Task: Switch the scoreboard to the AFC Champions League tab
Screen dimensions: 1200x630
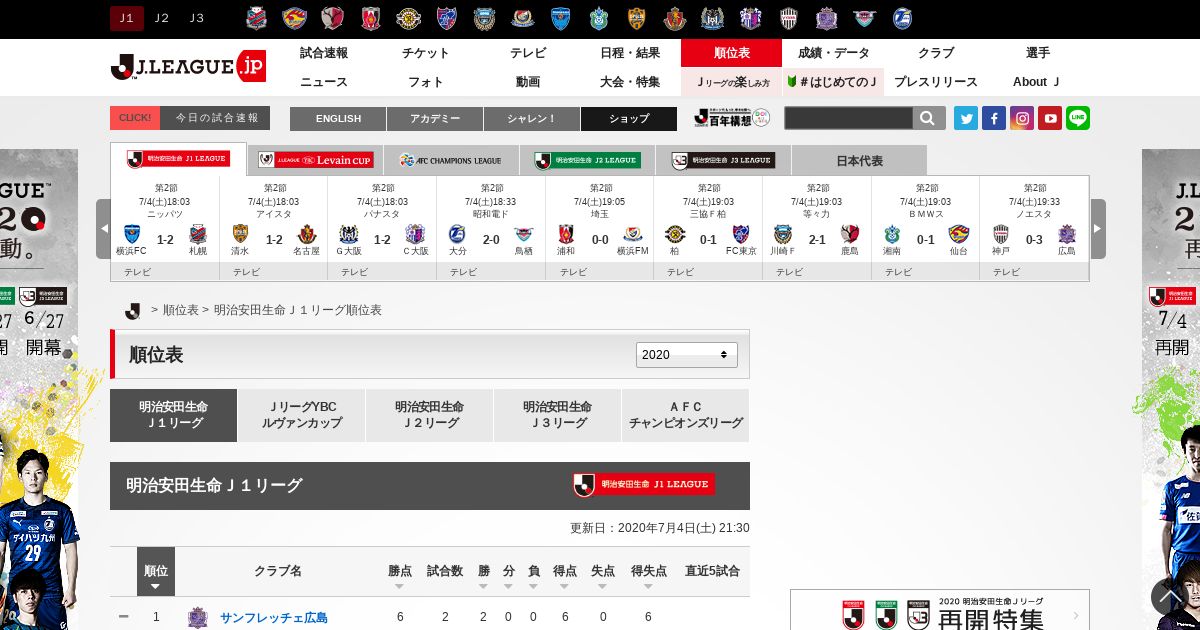Action: [451, 160]
